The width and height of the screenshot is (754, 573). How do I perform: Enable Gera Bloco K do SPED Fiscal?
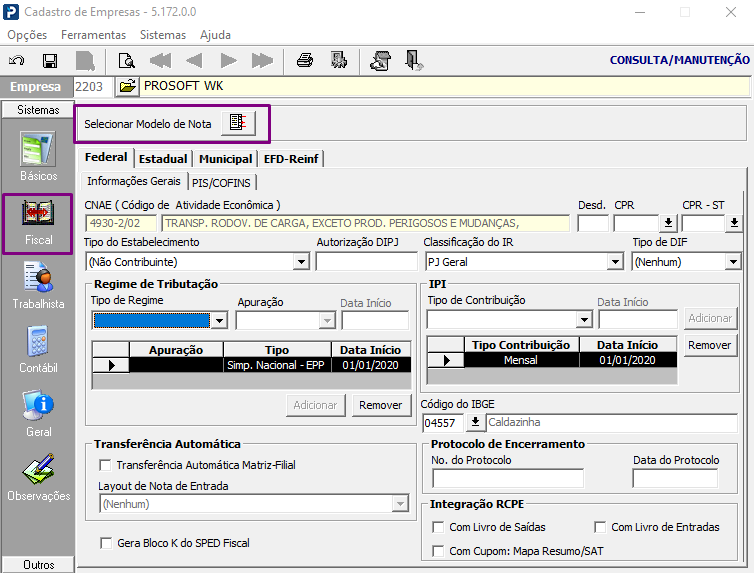(106, 543)
